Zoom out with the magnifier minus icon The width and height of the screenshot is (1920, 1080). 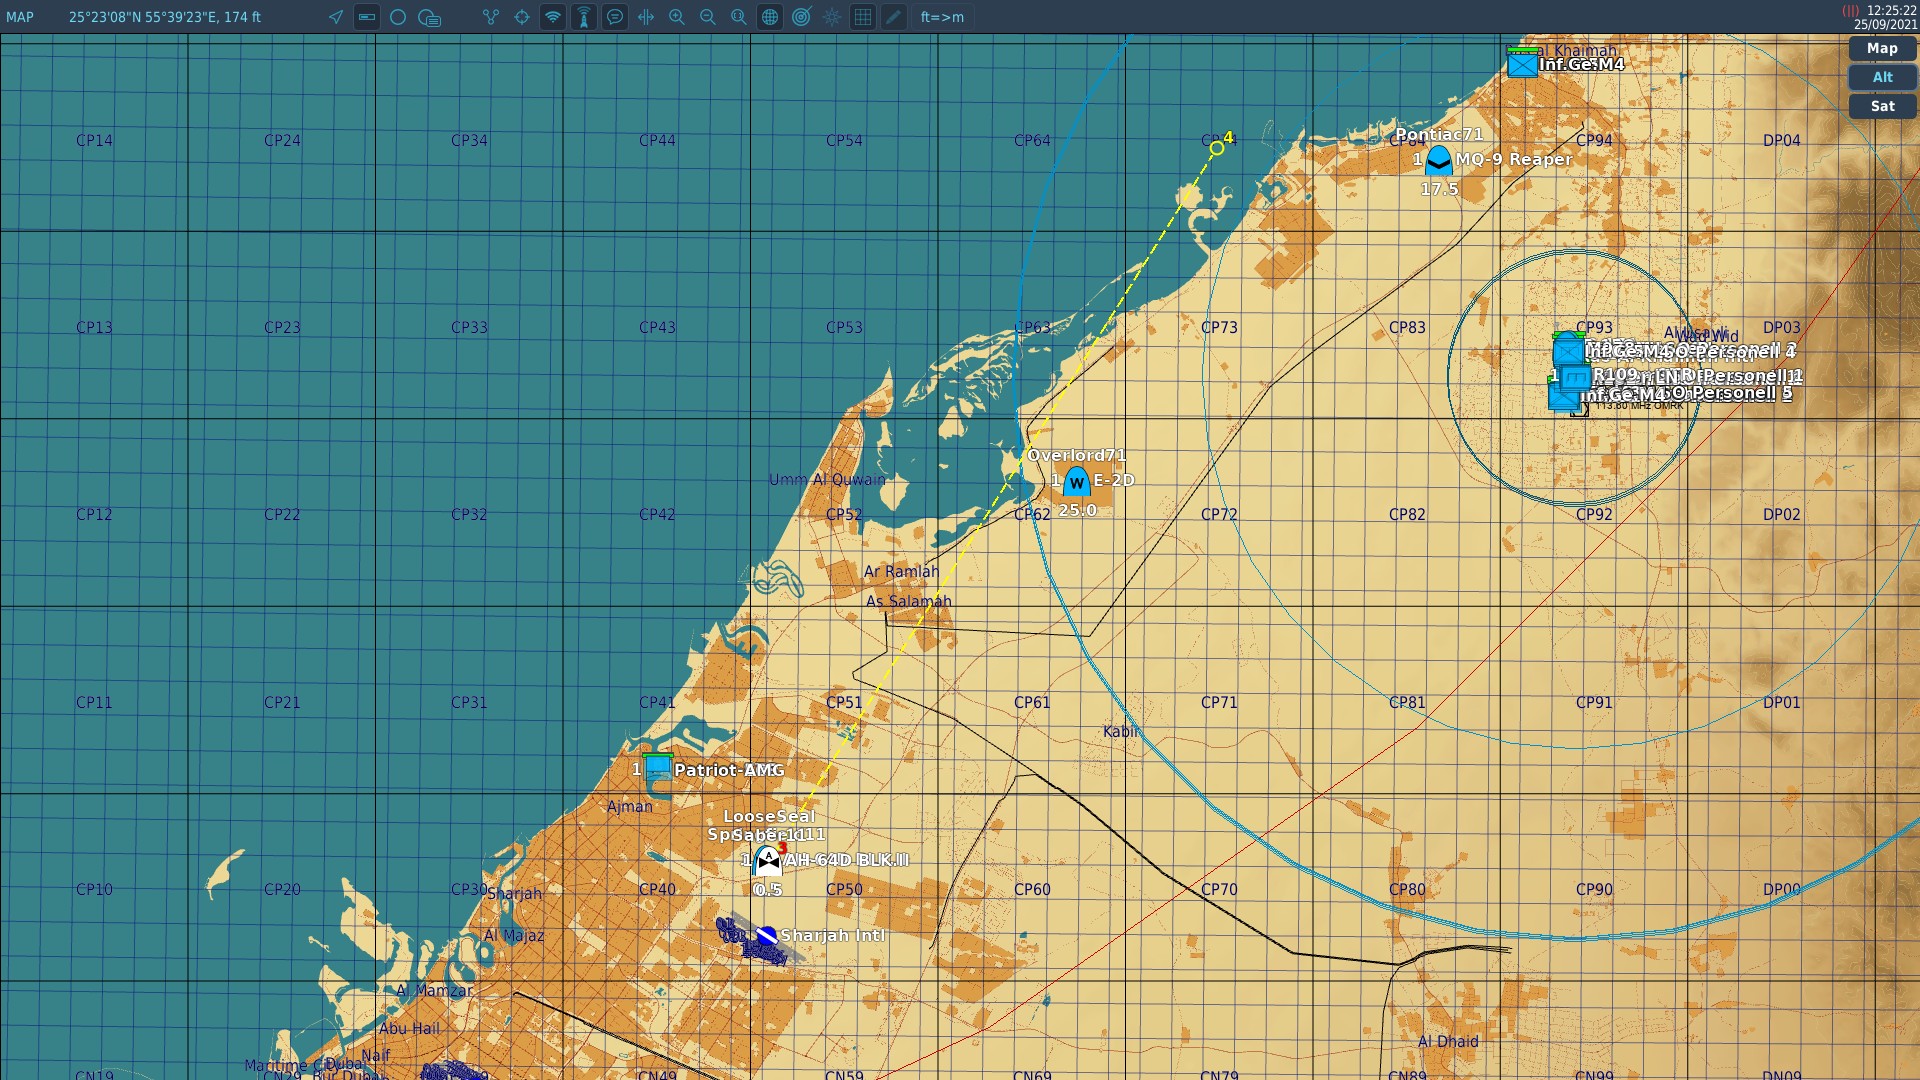click(708, 17)
